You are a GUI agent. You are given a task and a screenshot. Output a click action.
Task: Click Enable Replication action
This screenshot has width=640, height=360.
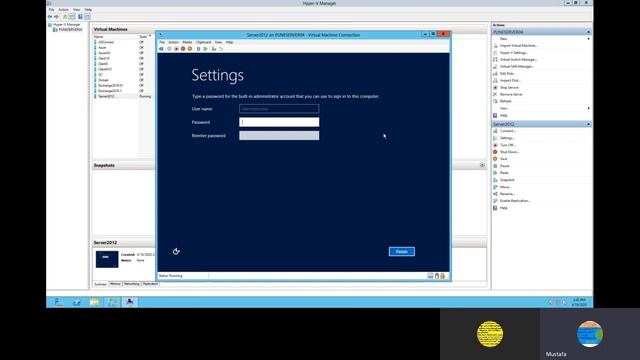pos(515,201)
